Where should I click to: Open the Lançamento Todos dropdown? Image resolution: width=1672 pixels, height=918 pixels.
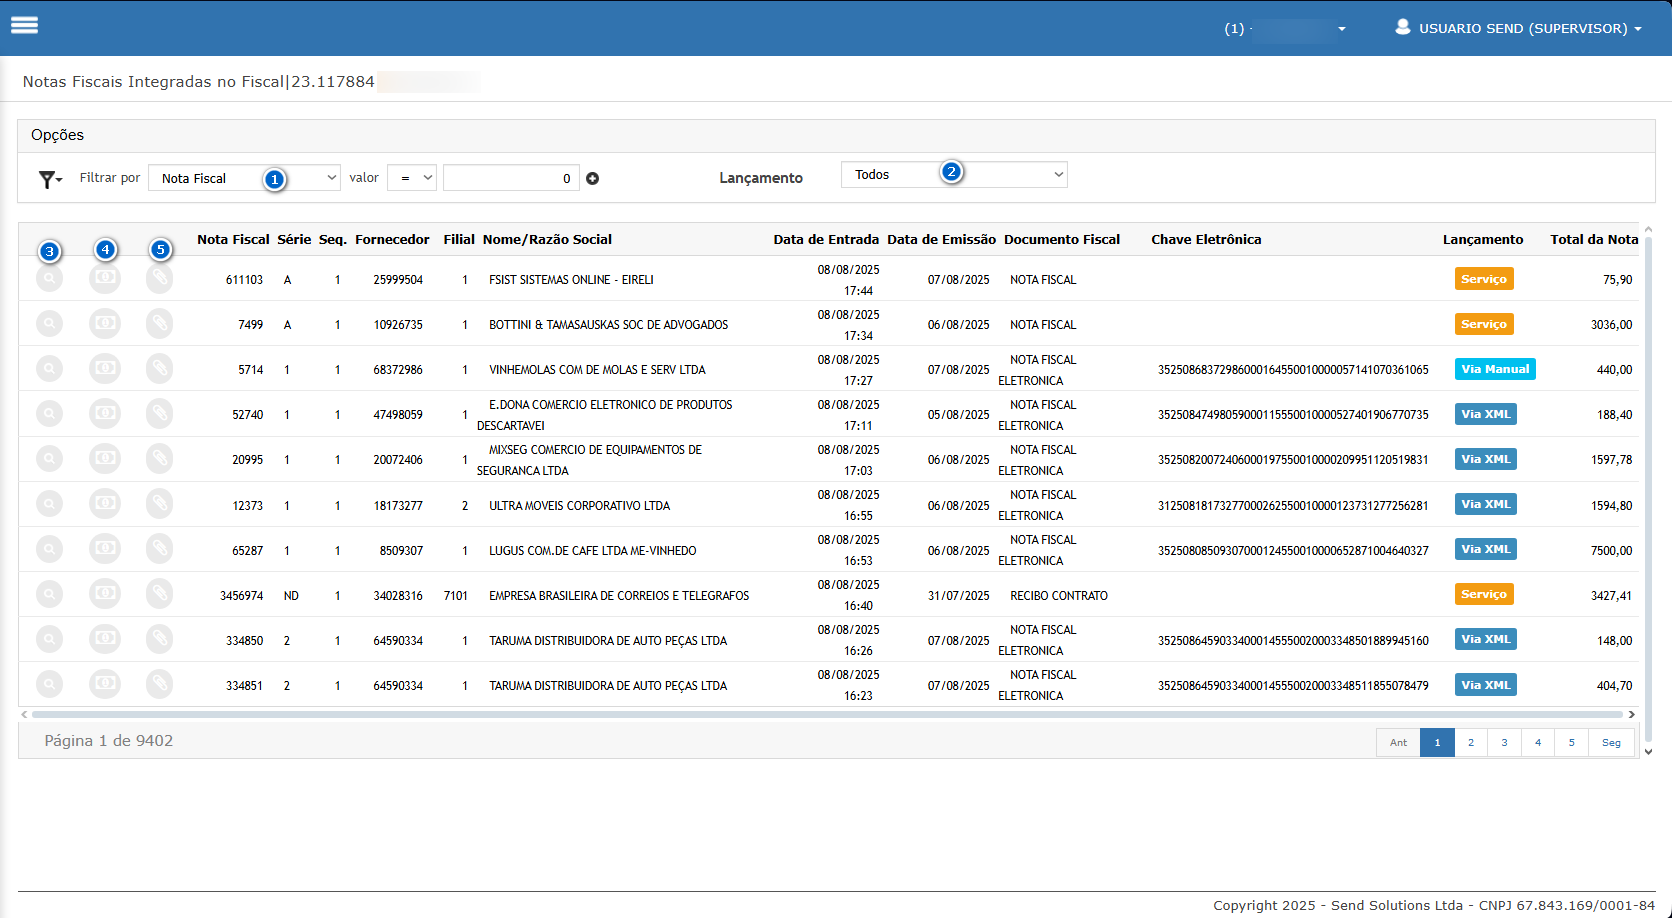pyautogui.click(x=954, y=174)
